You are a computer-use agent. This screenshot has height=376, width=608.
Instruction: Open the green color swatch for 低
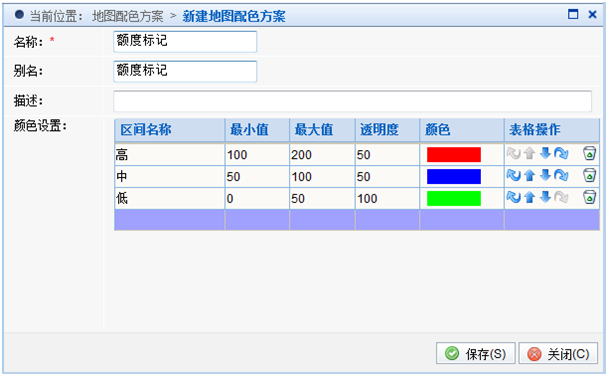click(x=454, y=198)
